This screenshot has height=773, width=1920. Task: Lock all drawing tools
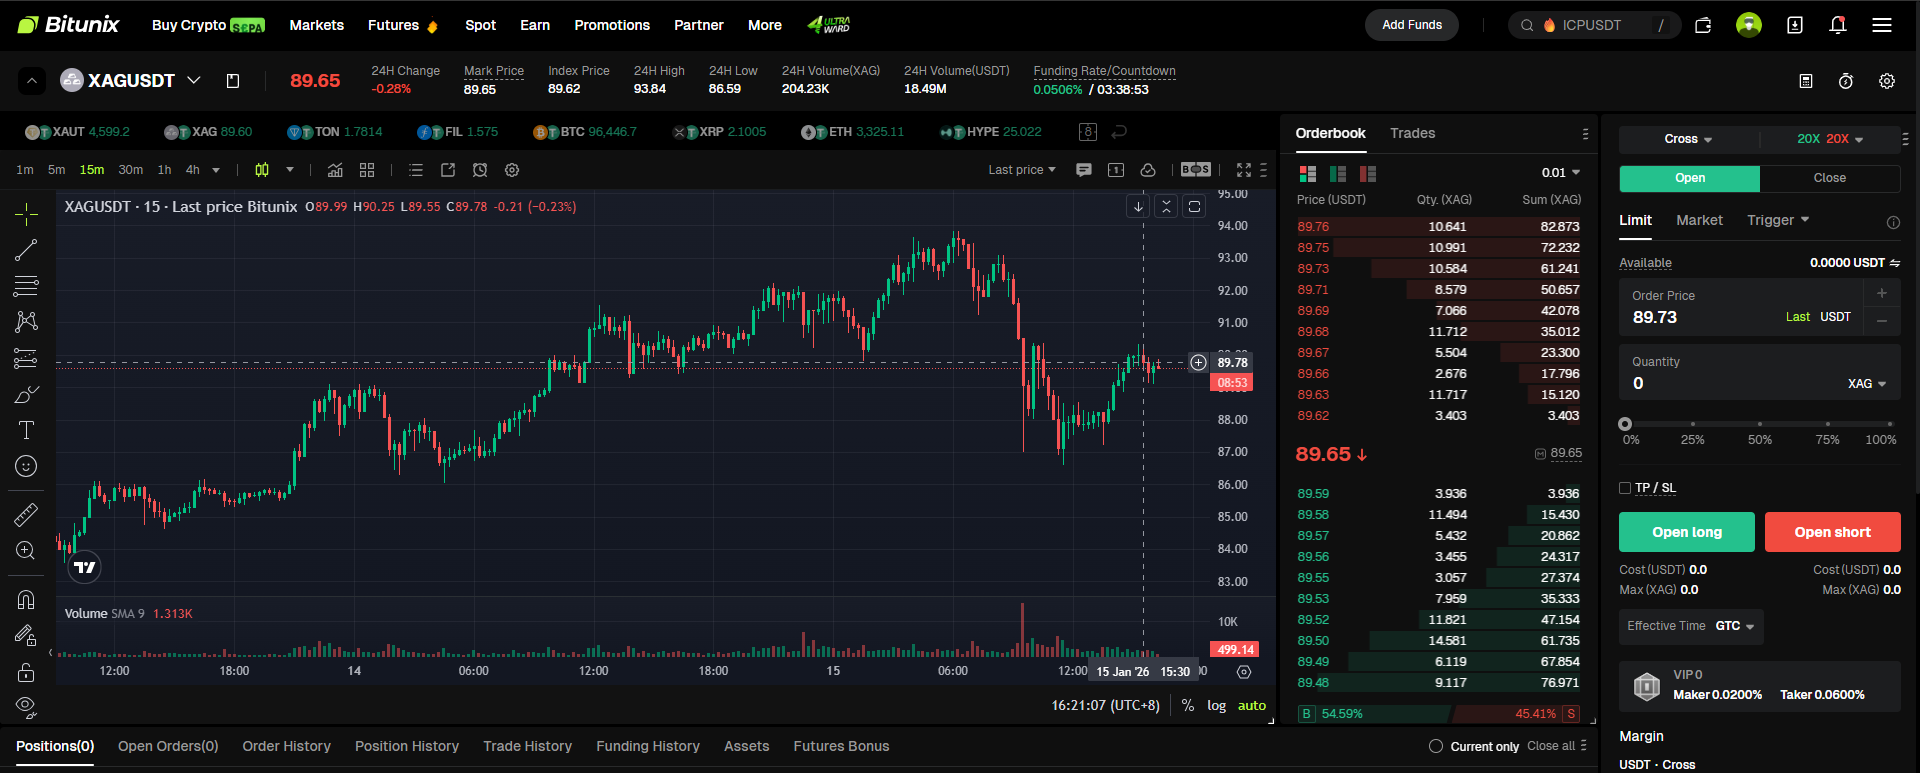click(x=26, y=672)
